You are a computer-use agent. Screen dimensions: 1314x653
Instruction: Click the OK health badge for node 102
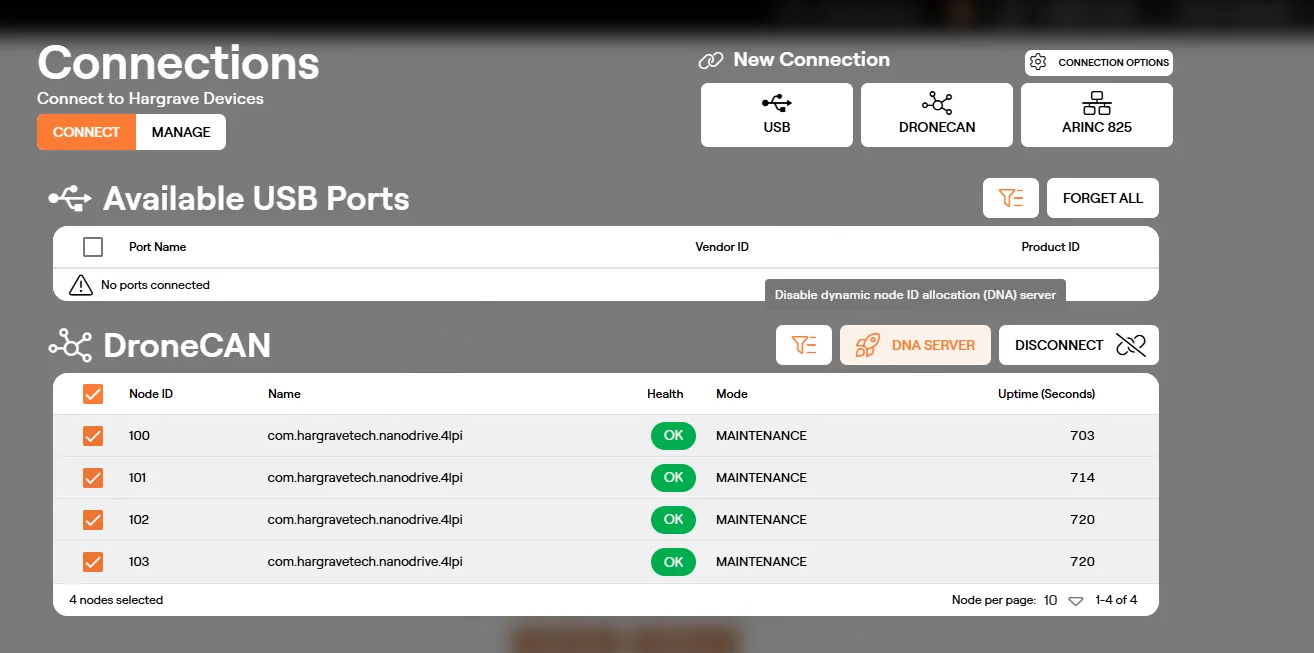(673, 520)
